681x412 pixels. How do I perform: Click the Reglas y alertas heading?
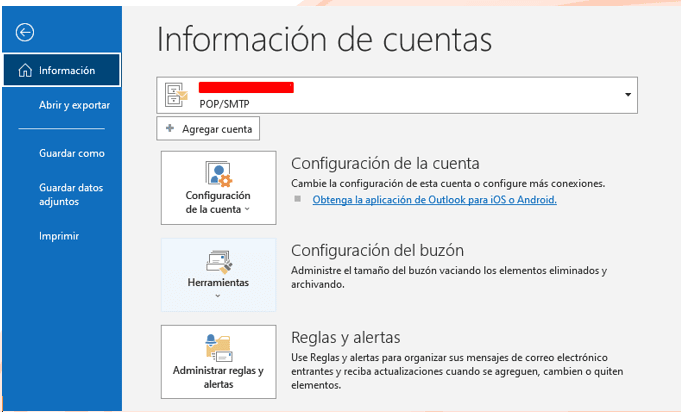click(346, 337)
